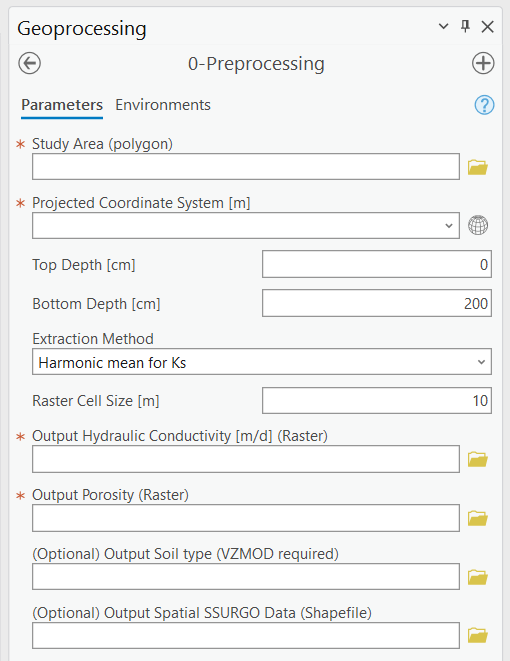
Task: Close the Geoprocessing pane
Action: click(x=488, y=27)
